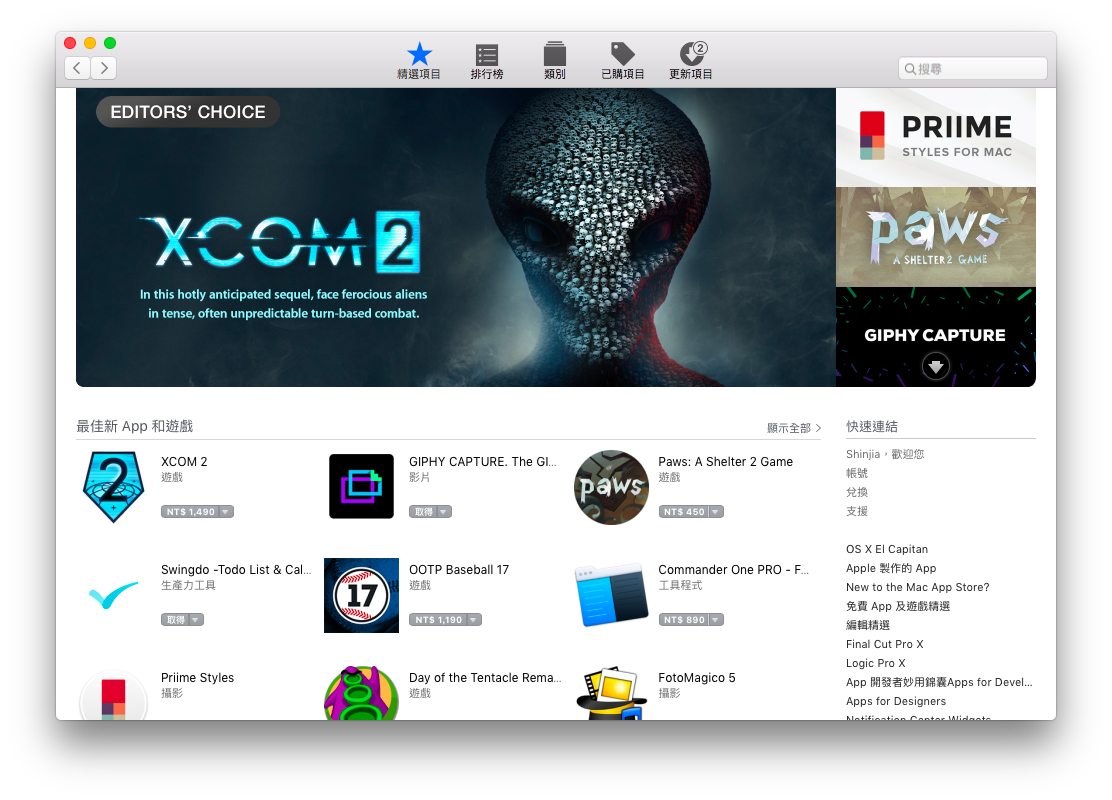Open the Updates 更新項目 tab
The width and height of the screenshot is (1112, 800).
coord(691,61)
